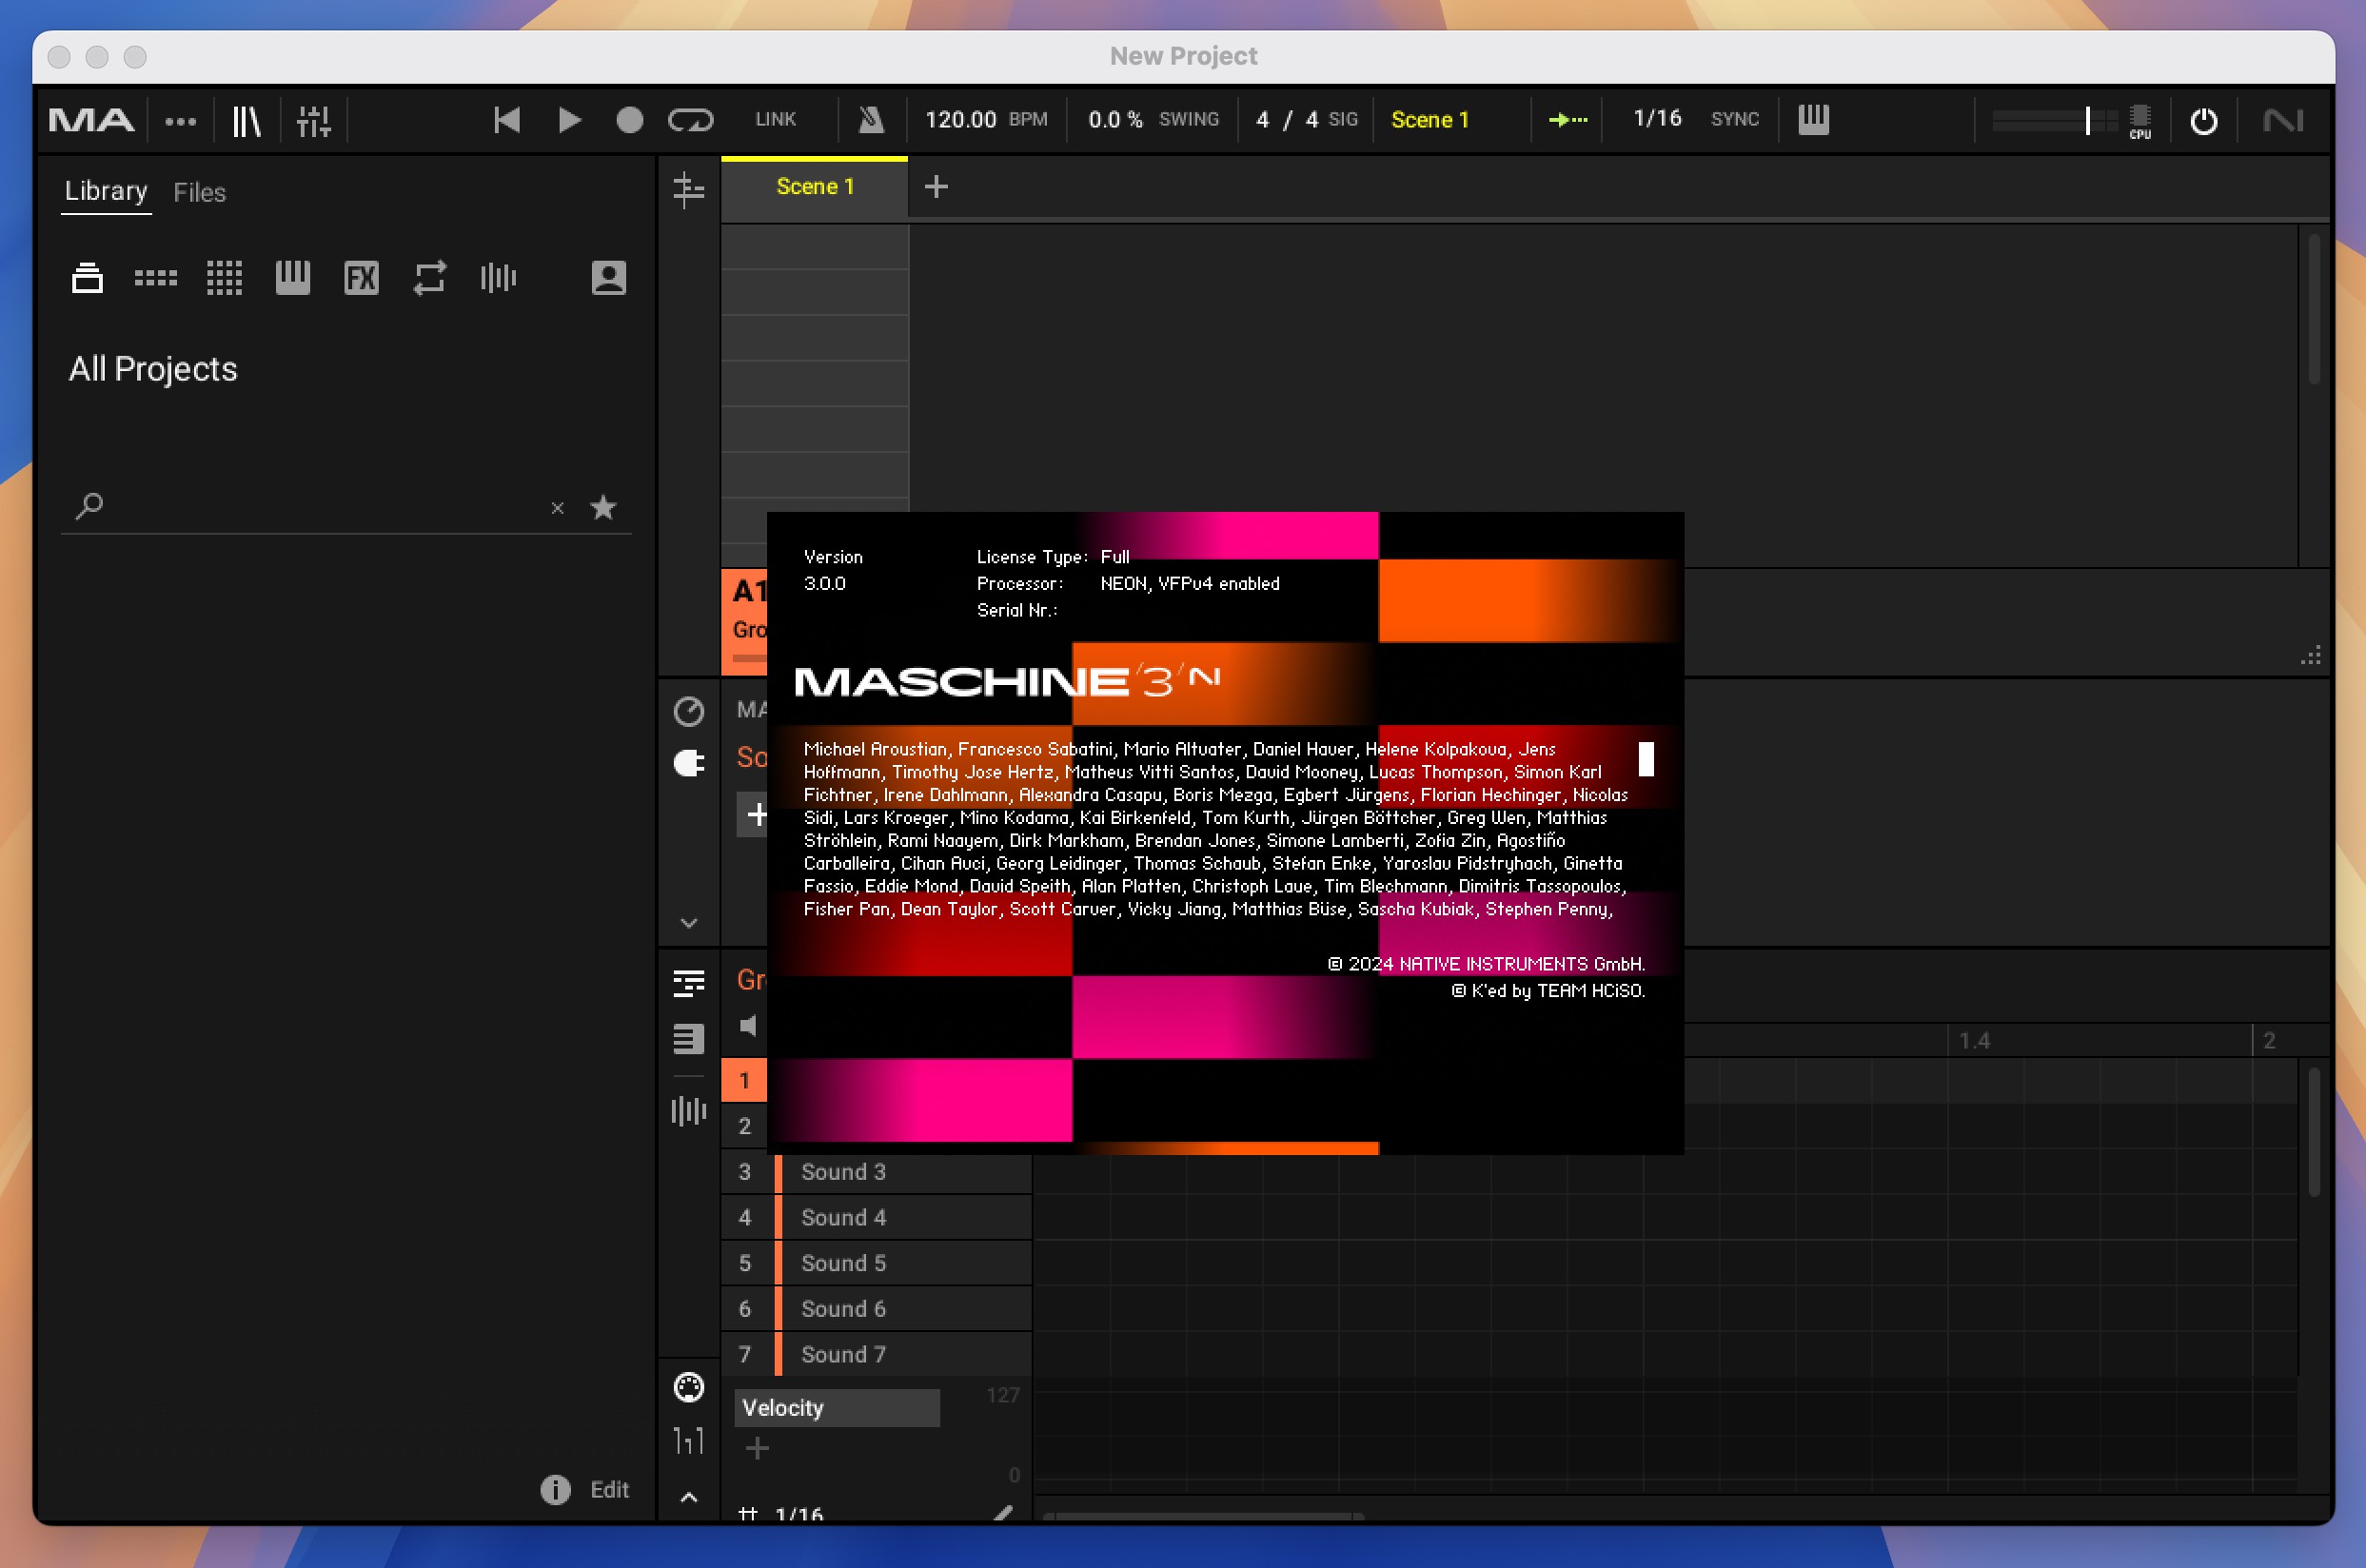Select the Groups file type icon

point(156,278)
